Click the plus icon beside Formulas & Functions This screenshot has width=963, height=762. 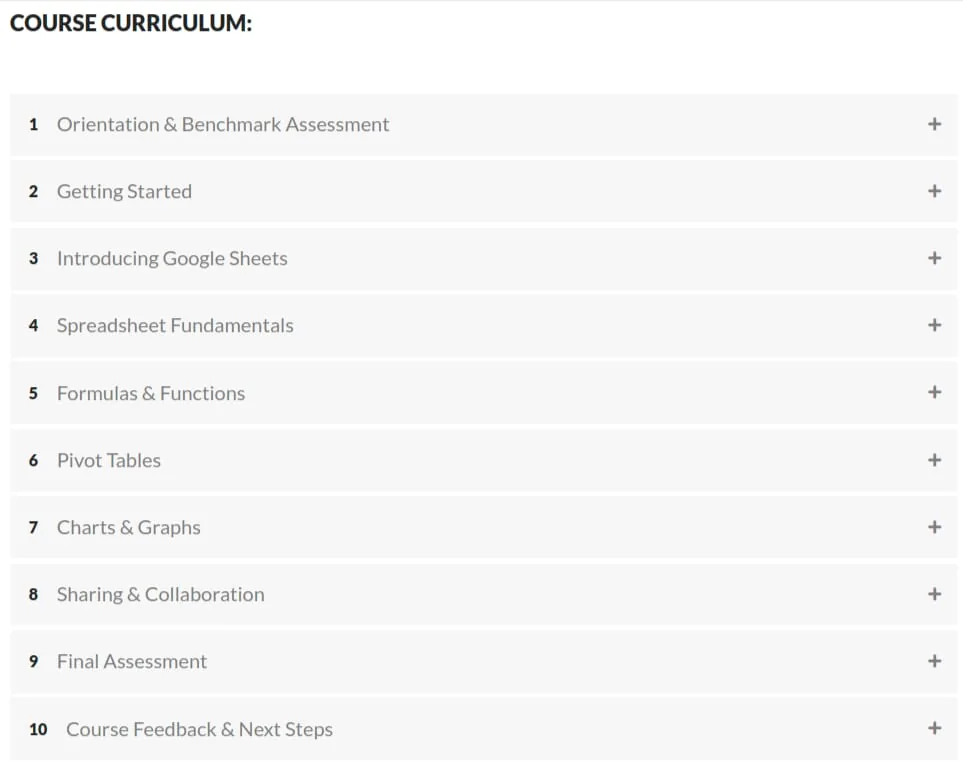click(x=934, y=392)
